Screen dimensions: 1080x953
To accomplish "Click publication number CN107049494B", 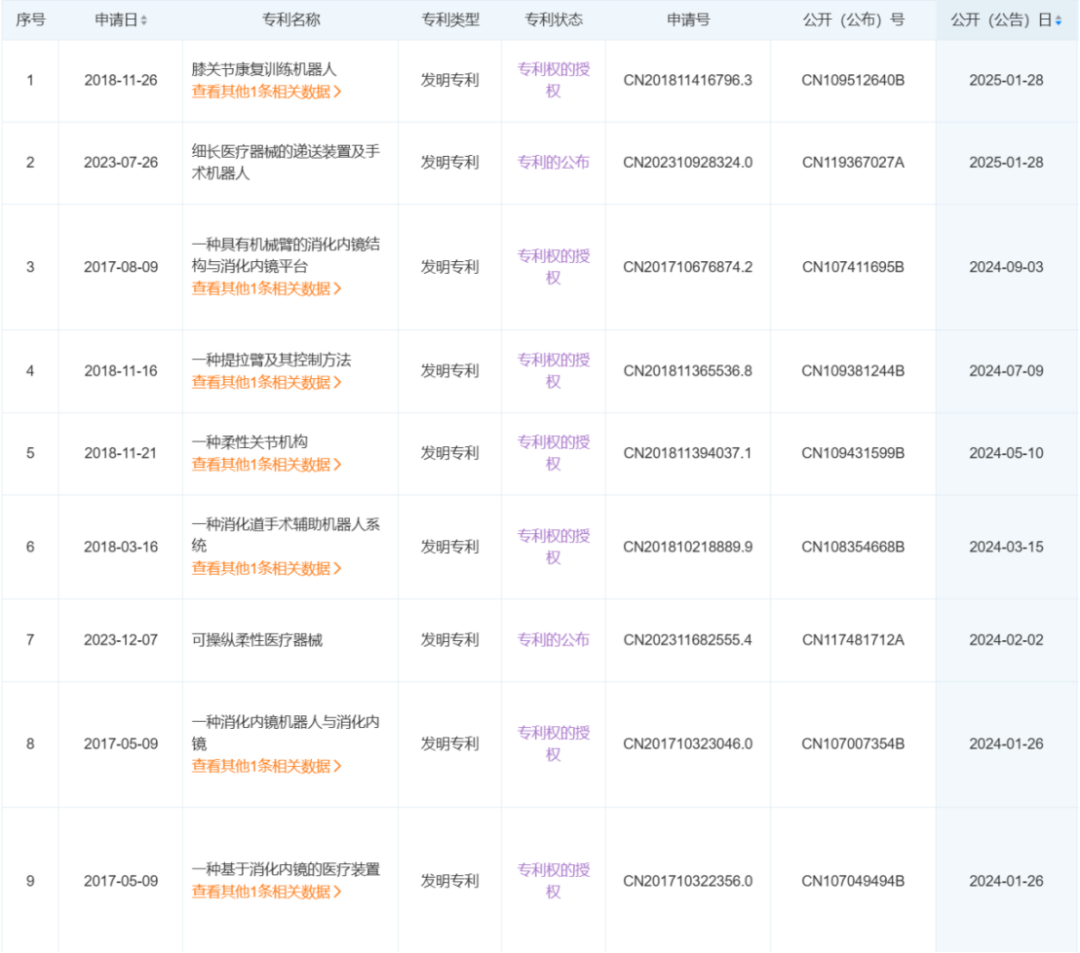I will point(853,881).
